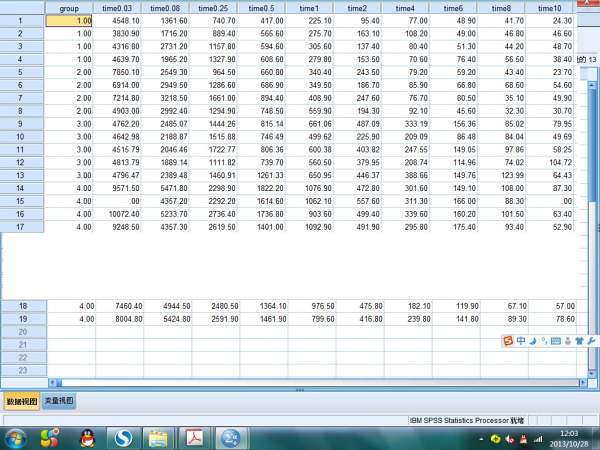Open the network signal tray icon
The width and height of the screenshot is (600, 450).
538,439
